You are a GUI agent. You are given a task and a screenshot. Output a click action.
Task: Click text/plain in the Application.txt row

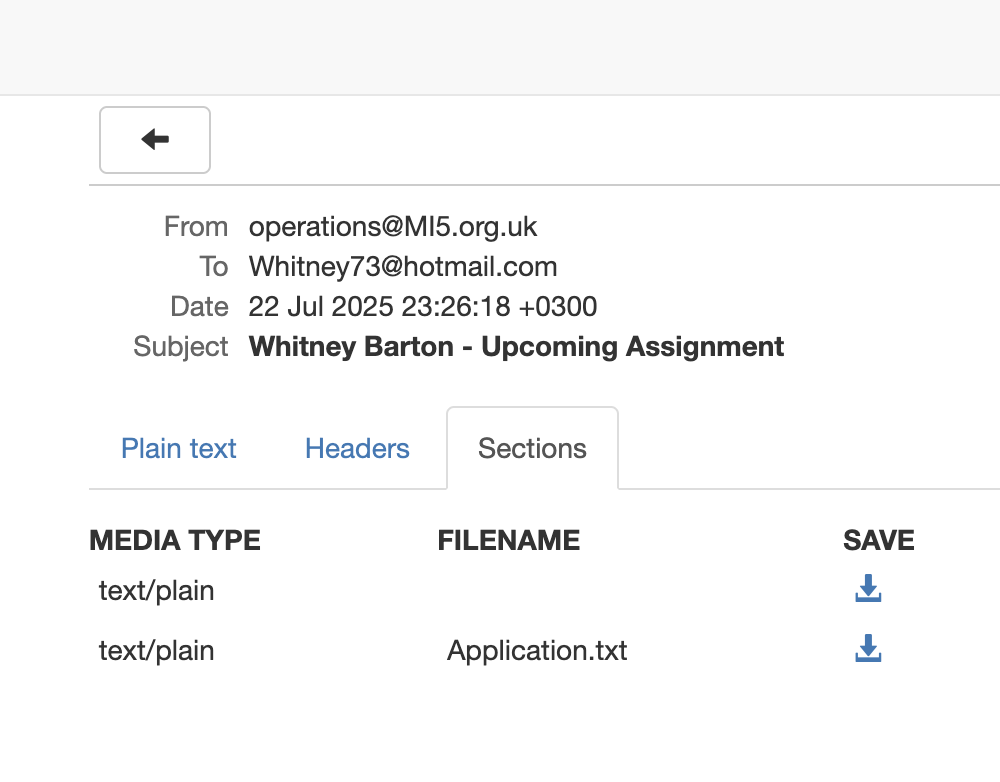click(x=157, y=651)
